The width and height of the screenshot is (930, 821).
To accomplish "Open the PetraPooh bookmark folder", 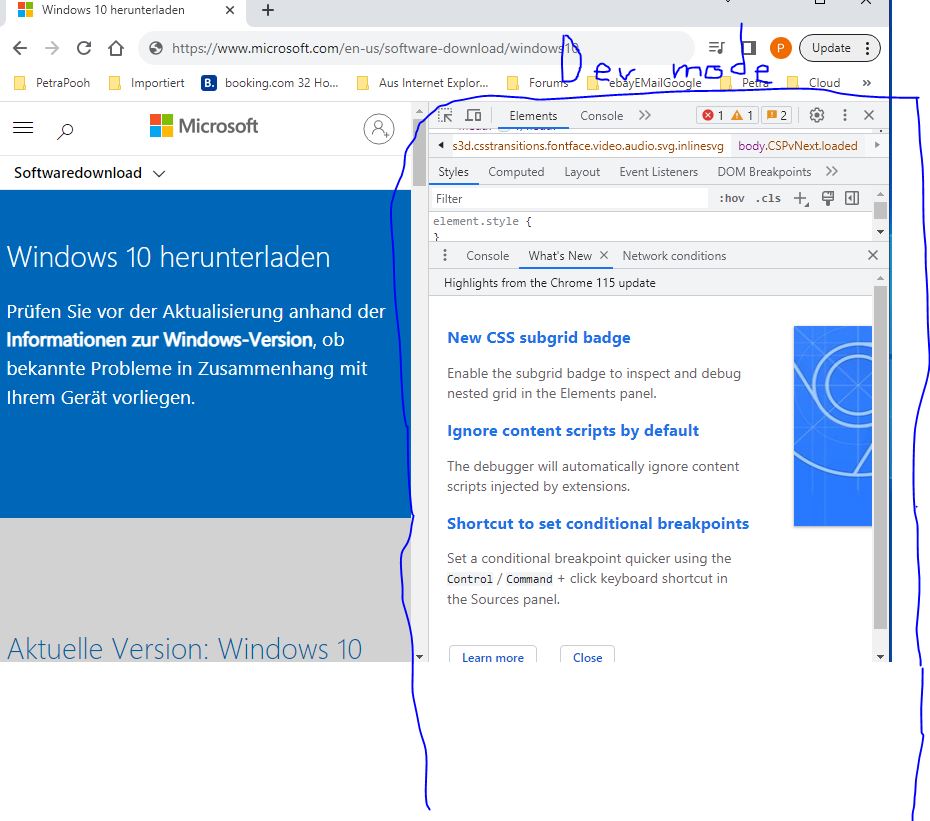I will click(52, 82).
